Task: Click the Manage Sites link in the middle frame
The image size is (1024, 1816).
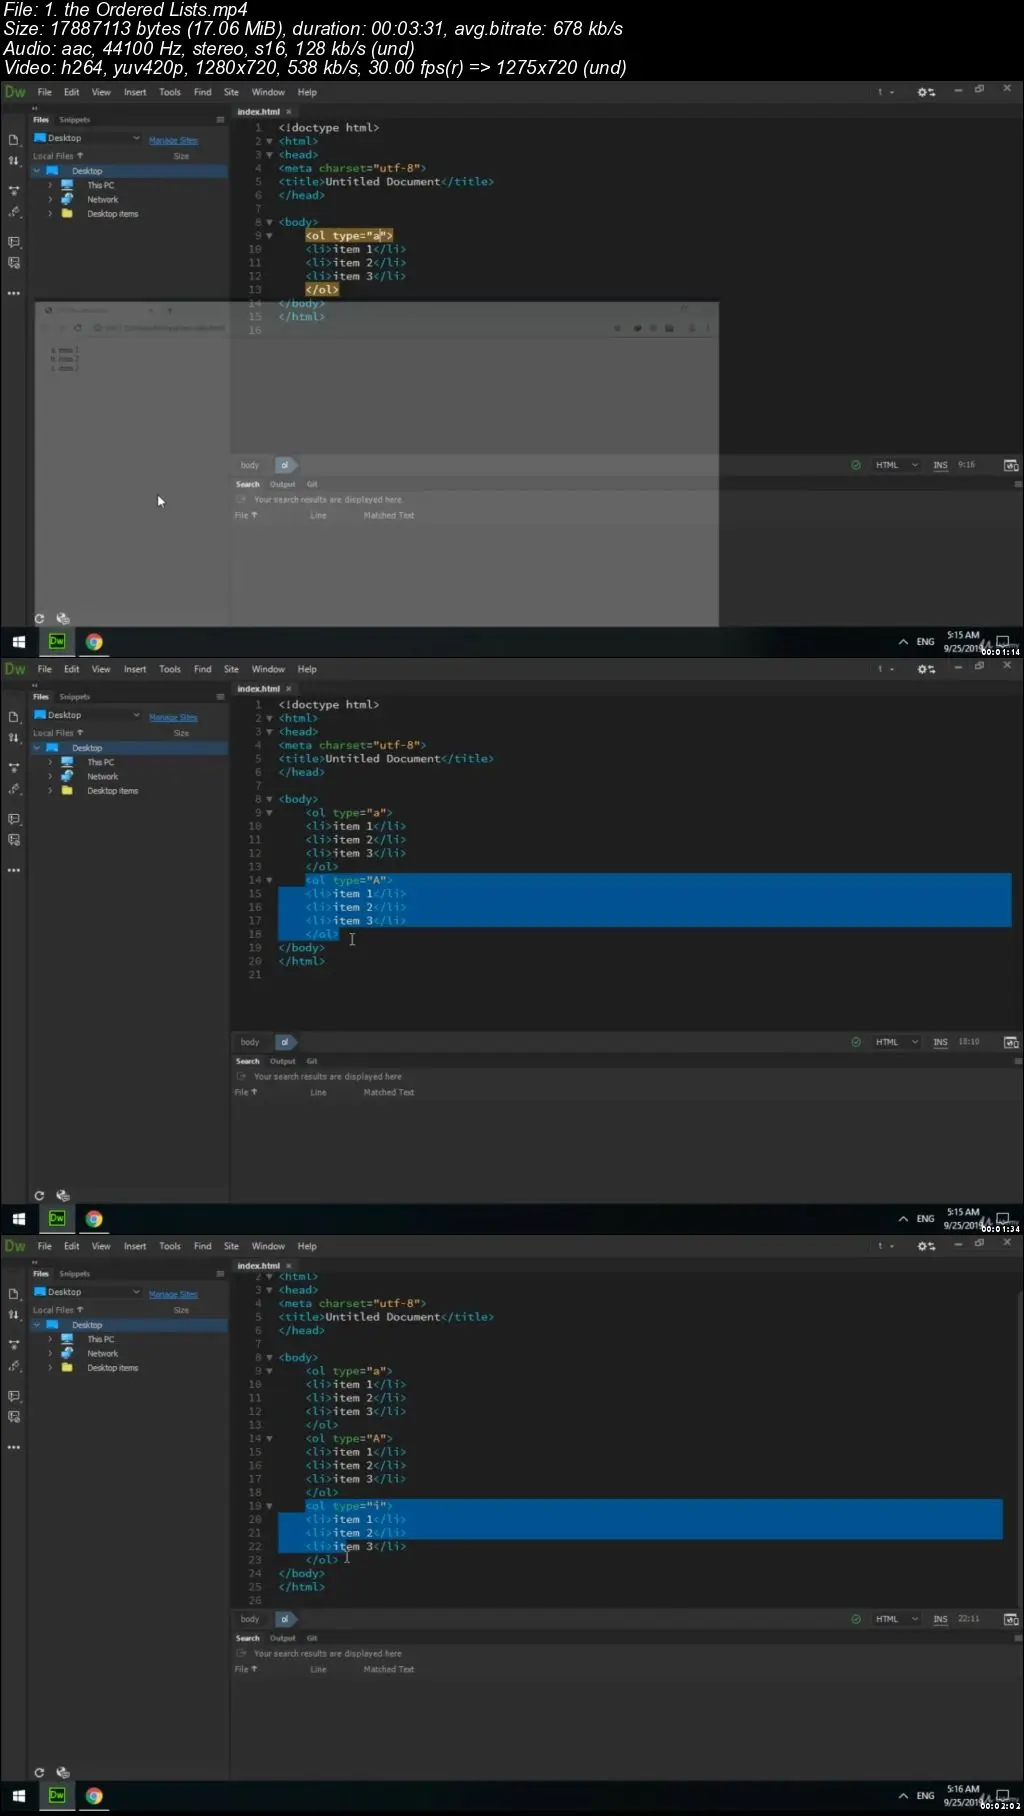Action: pyautogui.click(x=173, y=717)
